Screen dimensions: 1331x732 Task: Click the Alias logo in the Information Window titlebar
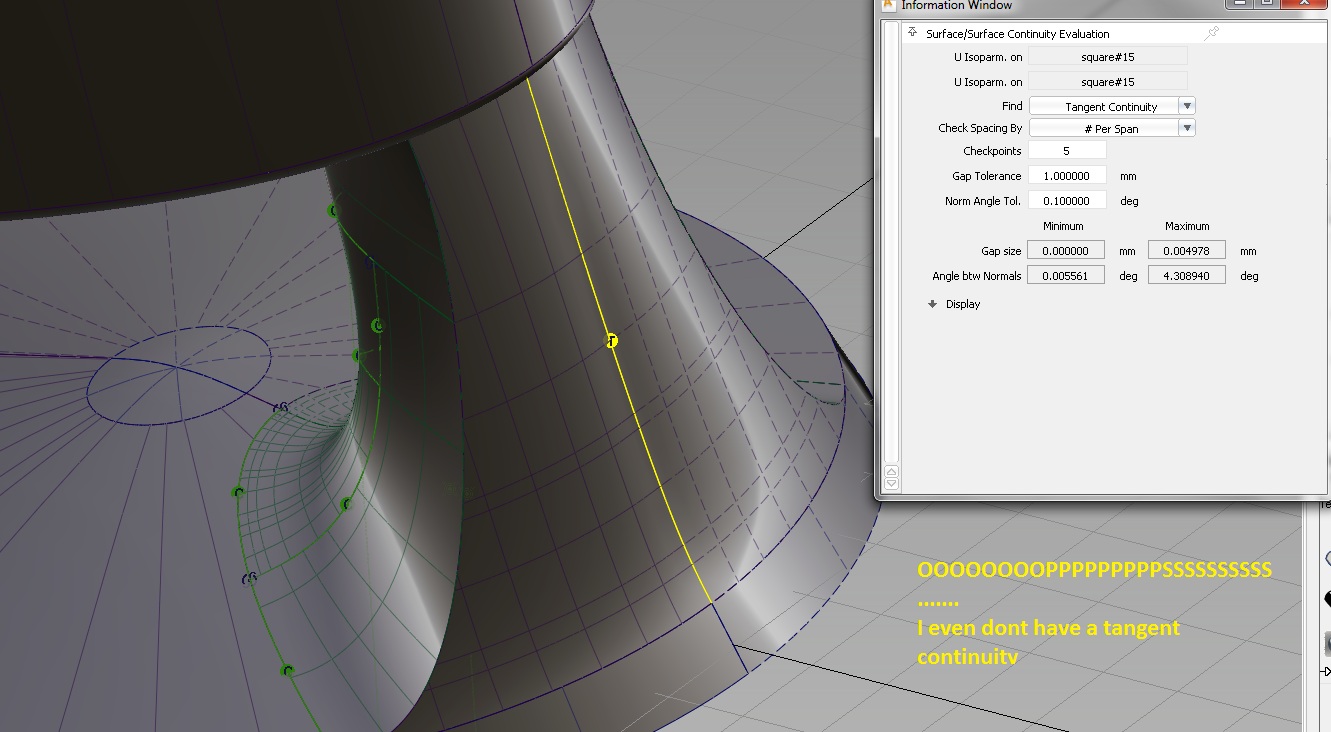(x=888, y=6)
